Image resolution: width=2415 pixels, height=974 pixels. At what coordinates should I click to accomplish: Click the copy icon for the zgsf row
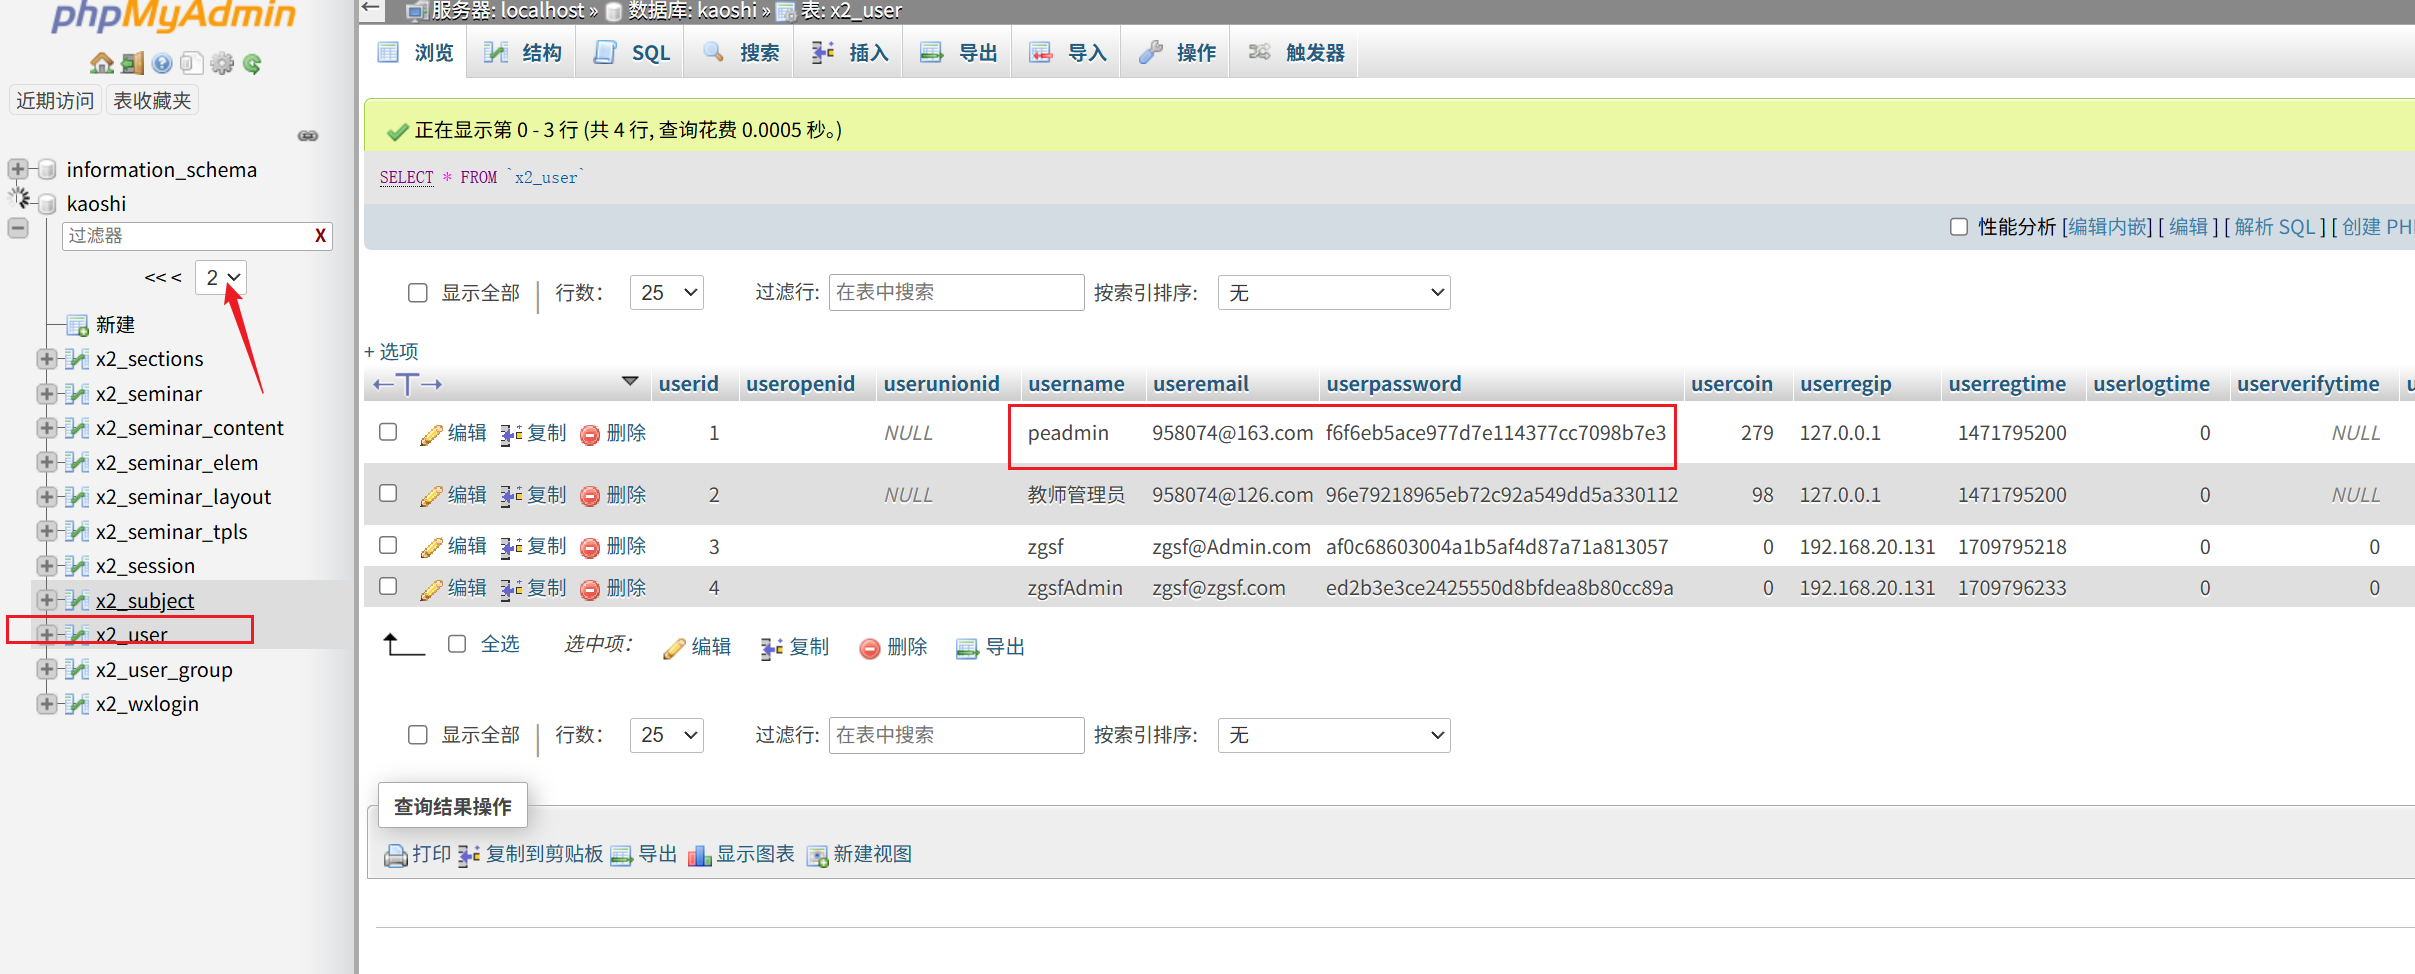coord(511,547)
